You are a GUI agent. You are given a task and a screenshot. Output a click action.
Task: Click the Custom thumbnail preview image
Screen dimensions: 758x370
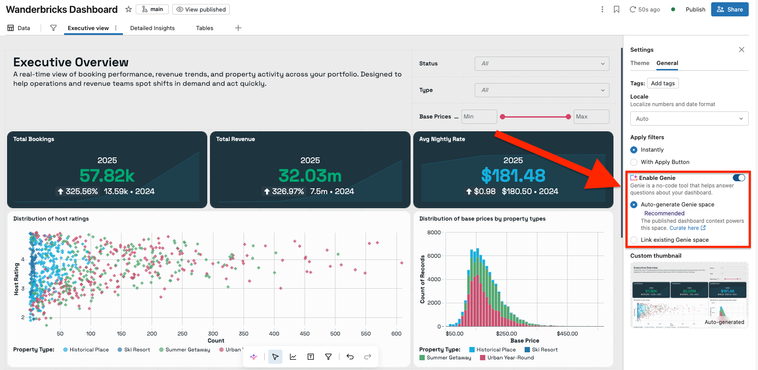point(689,295)
